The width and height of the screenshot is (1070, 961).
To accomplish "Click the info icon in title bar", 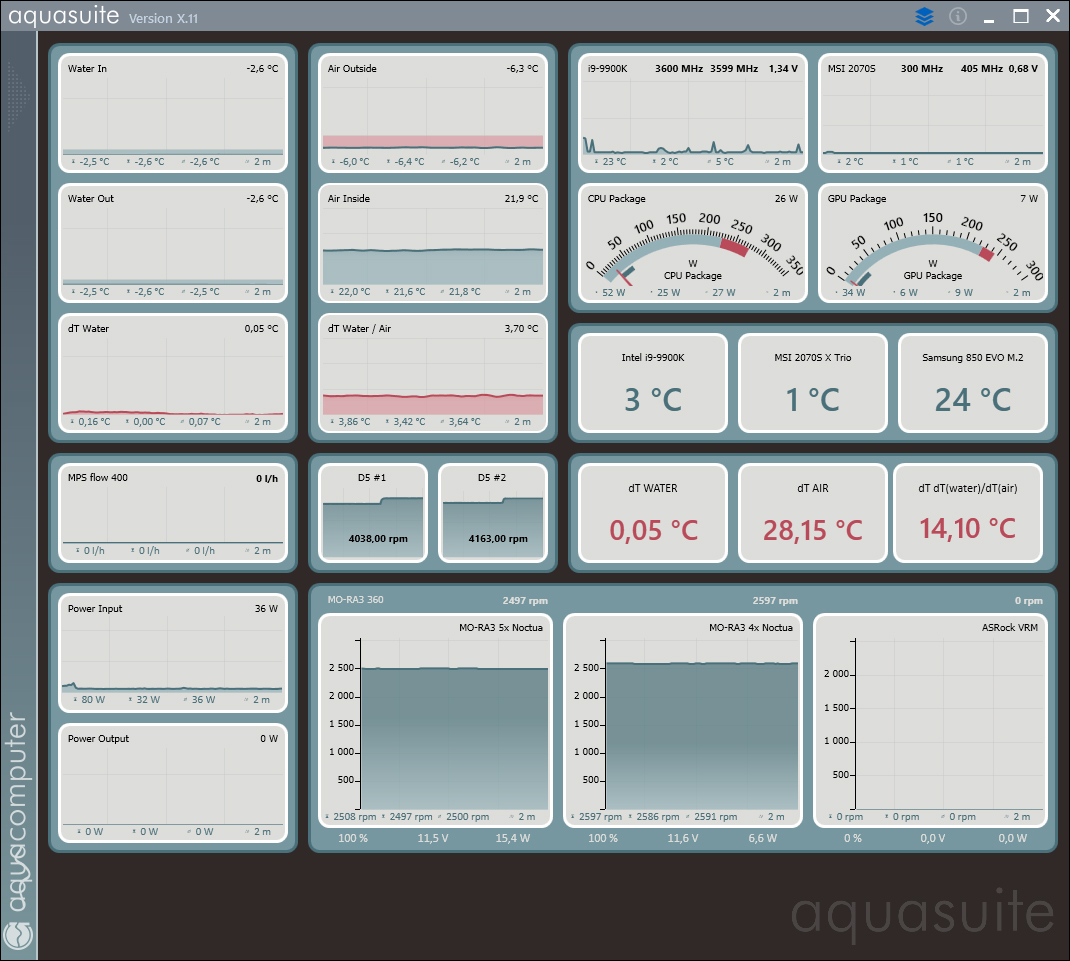I will pos(958,16).
